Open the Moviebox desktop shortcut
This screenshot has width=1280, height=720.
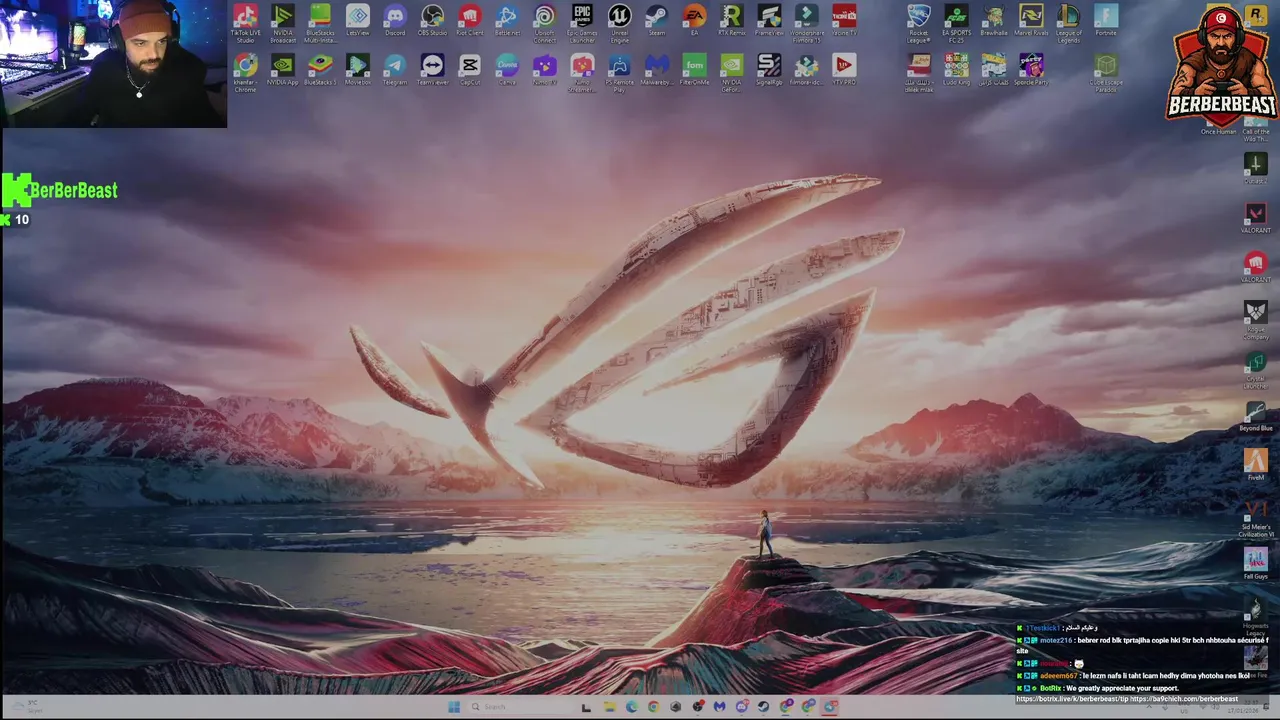(358, 69)
